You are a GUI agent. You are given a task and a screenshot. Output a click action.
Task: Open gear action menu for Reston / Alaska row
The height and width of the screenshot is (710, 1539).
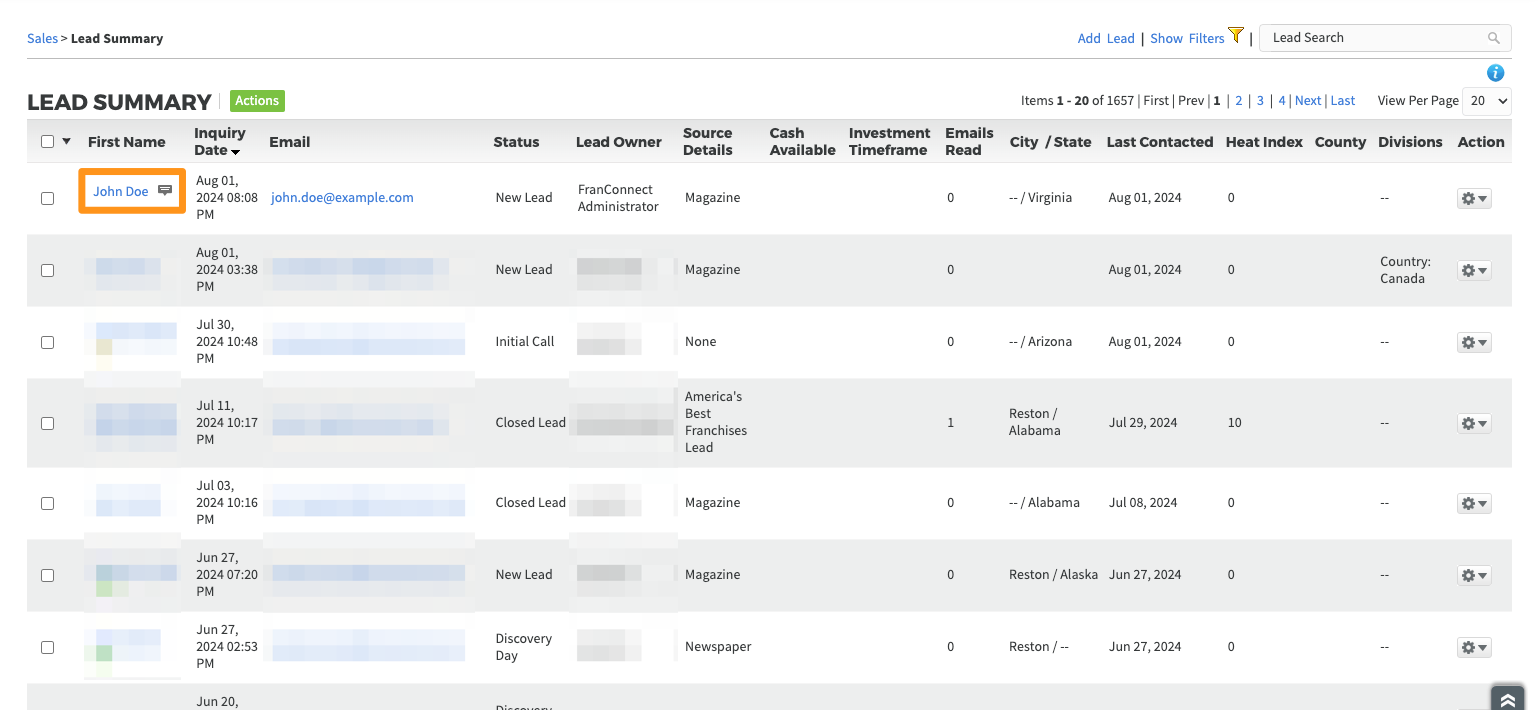[x=1474, y=575]
